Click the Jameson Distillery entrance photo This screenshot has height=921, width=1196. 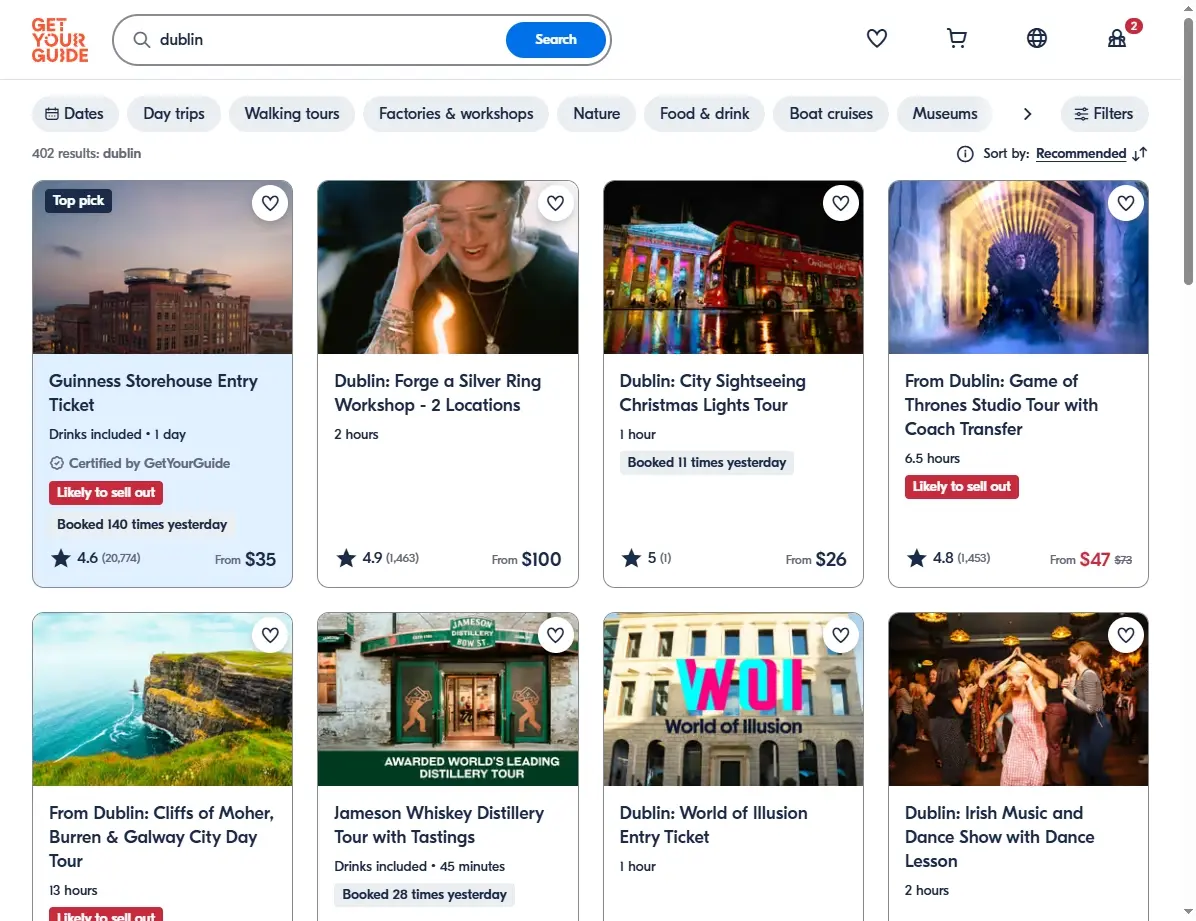448,699
